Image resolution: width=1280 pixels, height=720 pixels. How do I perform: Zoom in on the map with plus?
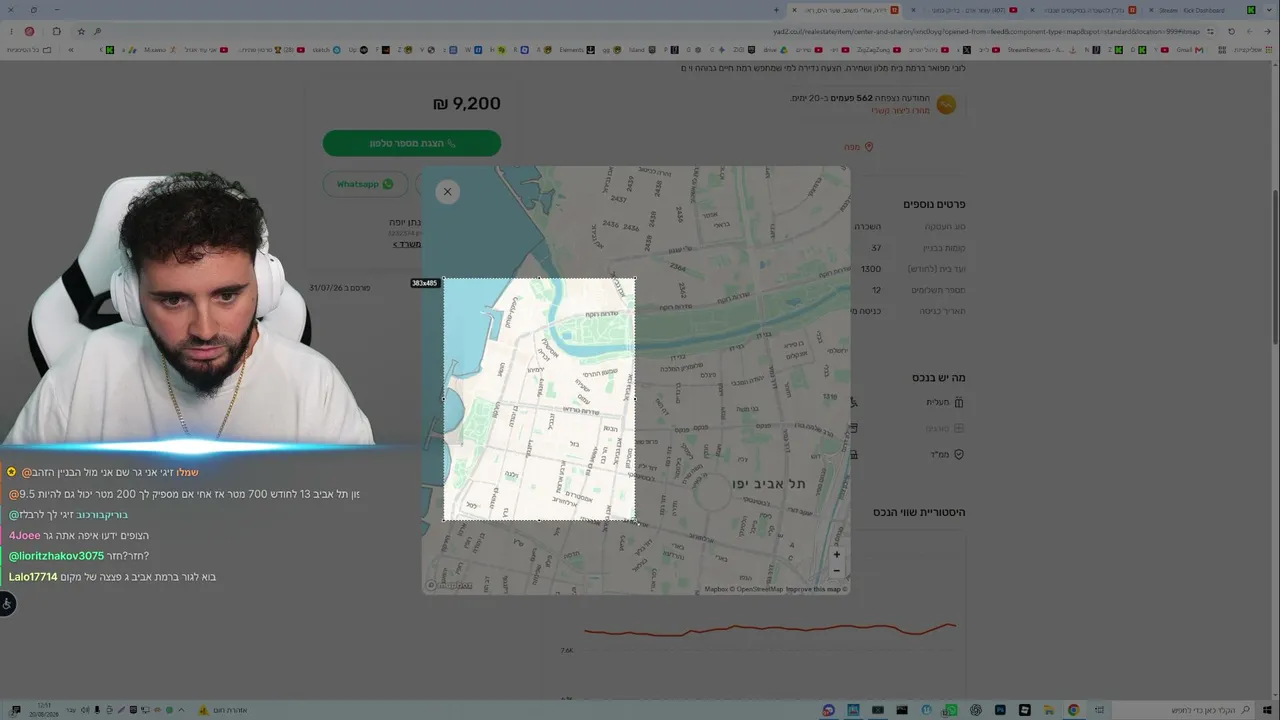pos(837,555)
